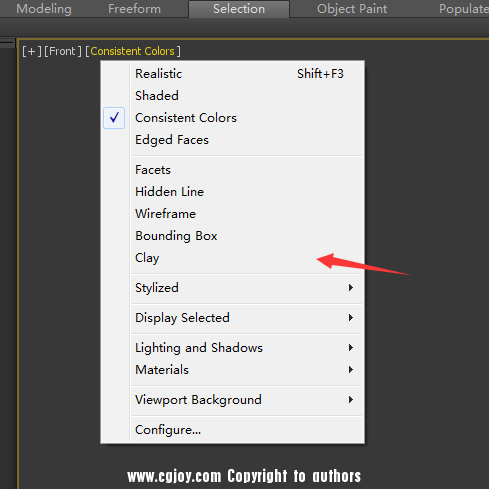Click the [Front] viewport view label
489x489 pixels.
pyautogui.click(x=63, y=51)
